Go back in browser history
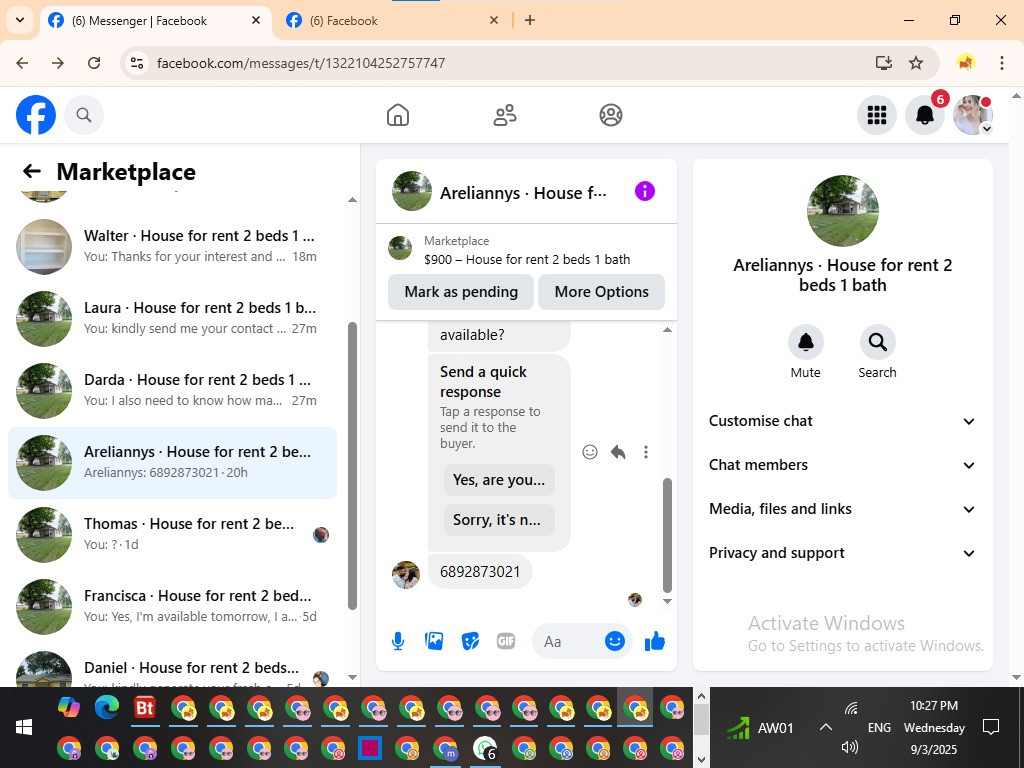 click(x=22, y=63)
